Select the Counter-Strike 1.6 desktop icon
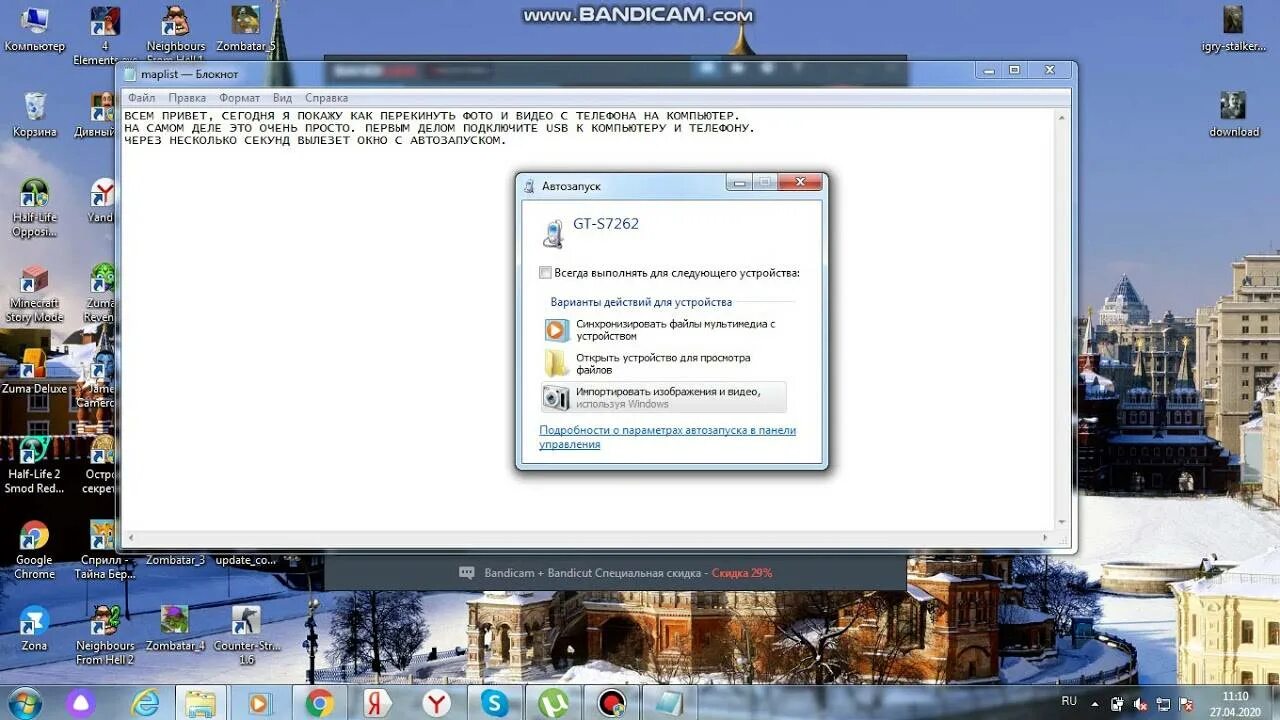Screen dimensions: 1280x720 (246, 635)
